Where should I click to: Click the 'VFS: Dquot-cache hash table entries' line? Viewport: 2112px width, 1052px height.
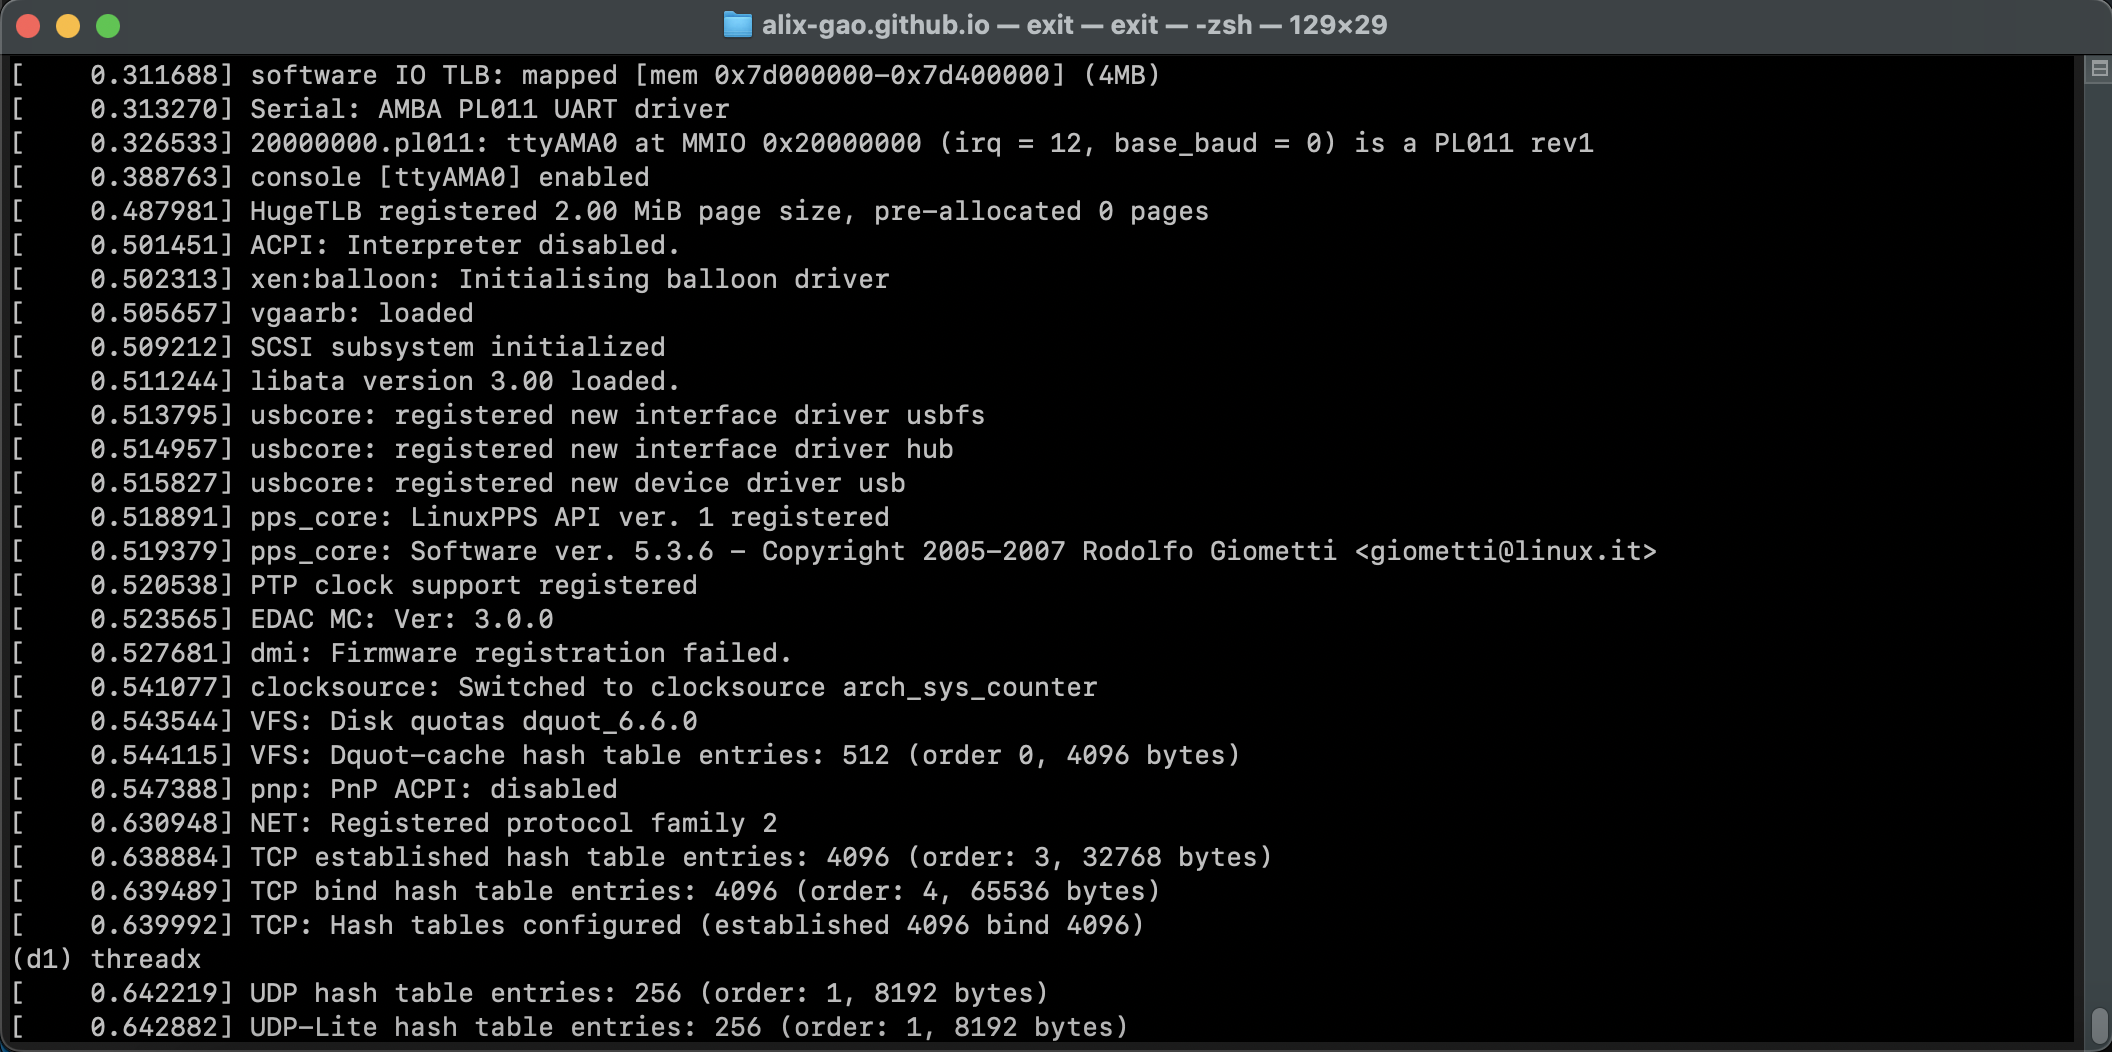pos(626,755)
